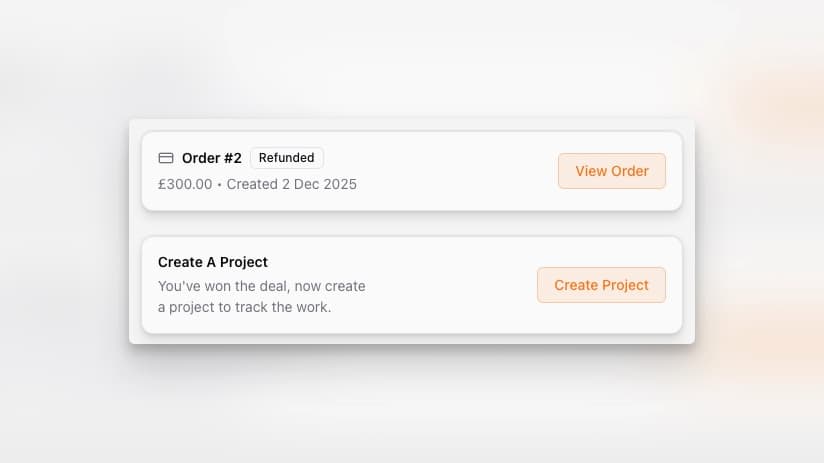Open the order with View Order button

click(611, 171)
